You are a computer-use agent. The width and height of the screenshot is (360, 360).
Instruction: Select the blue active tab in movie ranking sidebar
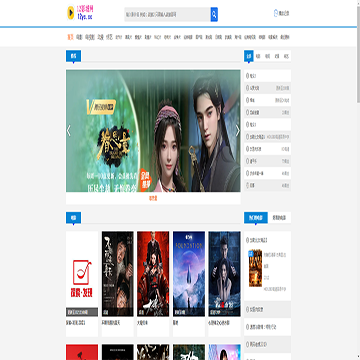coord(256,218)
